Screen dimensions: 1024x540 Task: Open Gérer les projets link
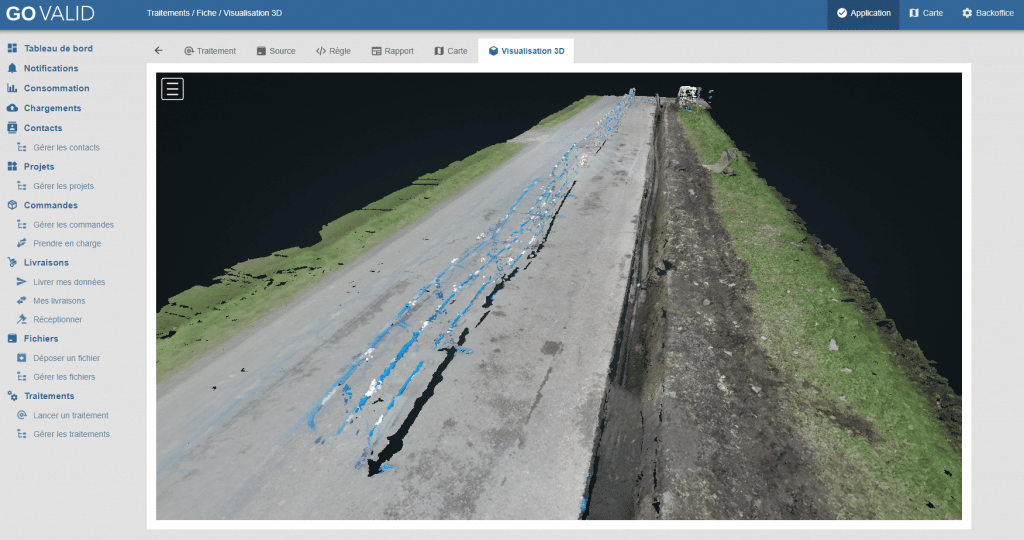(x=63, y=186)
